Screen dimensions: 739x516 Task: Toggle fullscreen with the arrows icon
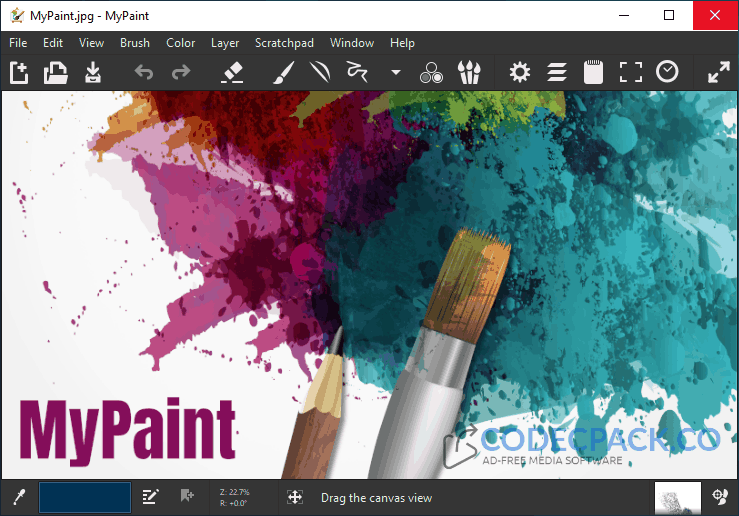tap(718, 73)
